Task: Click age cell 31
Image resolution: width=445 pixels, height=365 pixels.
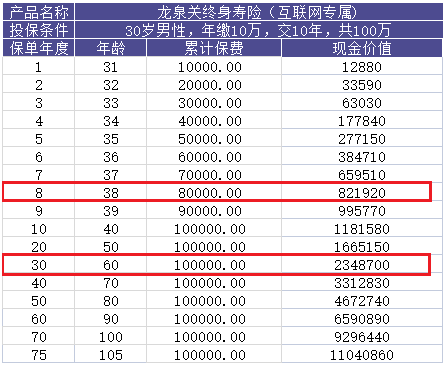Action: tap(111, 67)
